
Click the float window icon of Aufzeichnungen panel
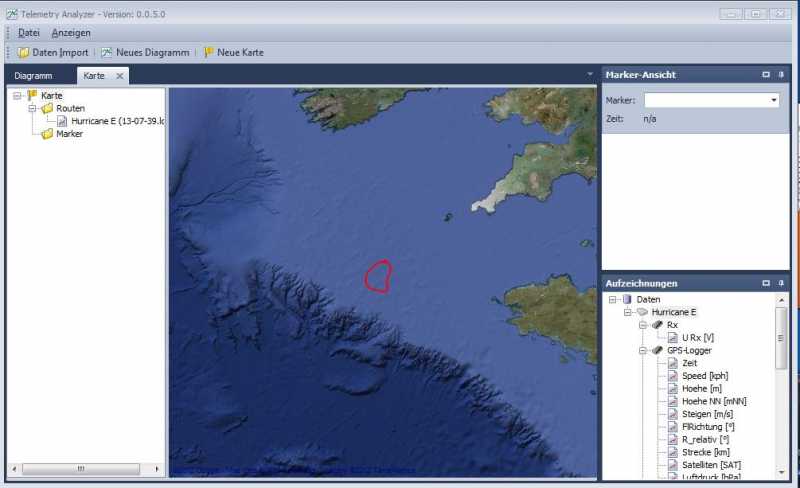[x=765, y=283]
